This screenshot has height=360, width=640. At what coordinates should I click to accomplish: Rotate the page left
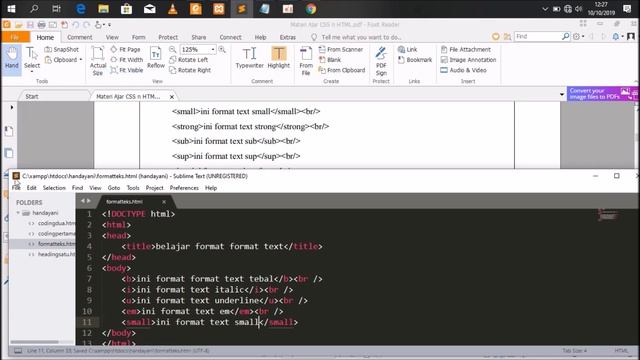[189, 60]
